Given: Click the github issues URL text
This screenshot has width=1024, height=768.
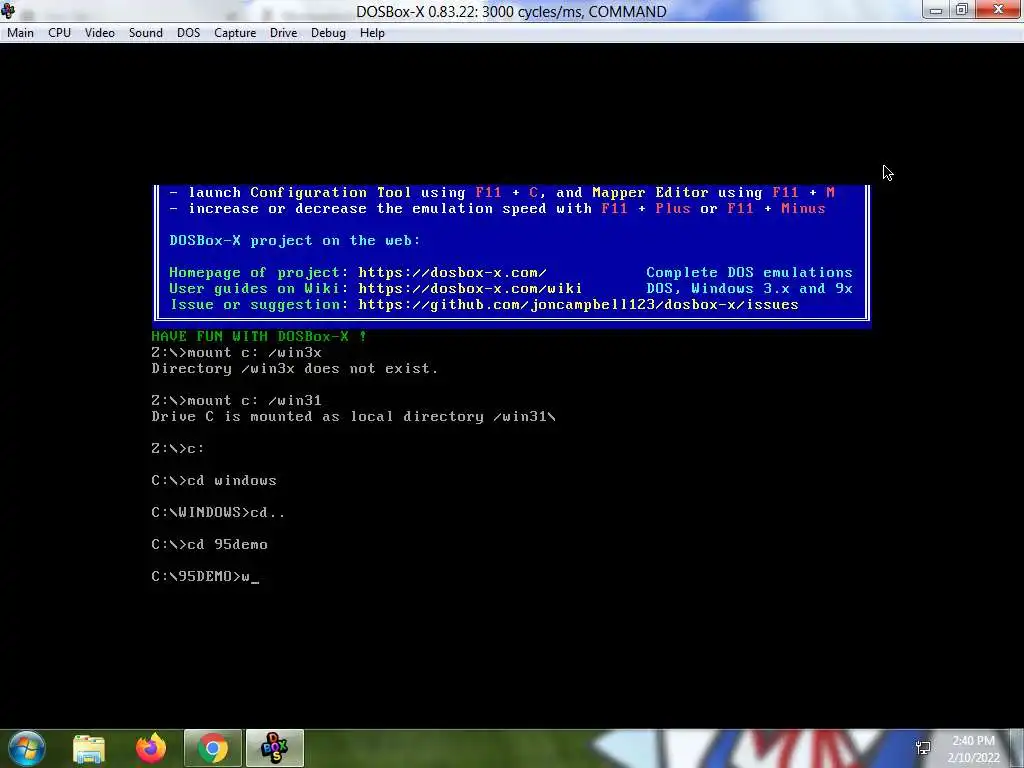Looking at the screenshot, I should click(578, 305).
